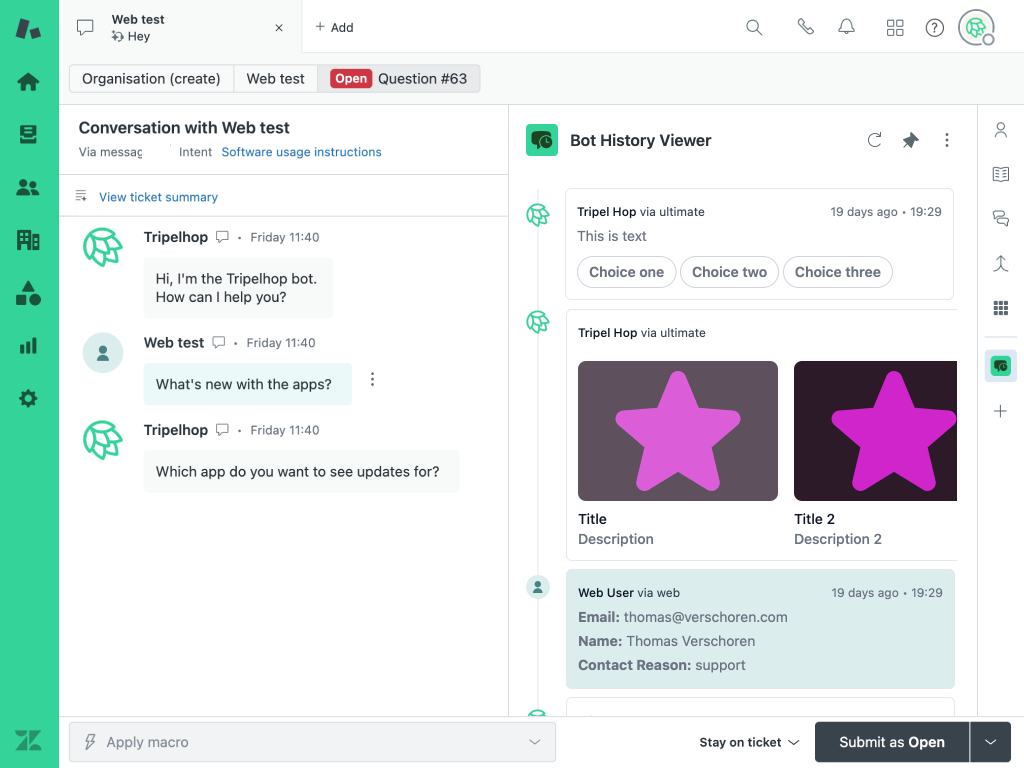The width and height of the screenshot is (1024, 768).
Task: Toggle the Bot History Viewer app icon in right rail
Action: pyautogui.click(x=1000, y=366)
